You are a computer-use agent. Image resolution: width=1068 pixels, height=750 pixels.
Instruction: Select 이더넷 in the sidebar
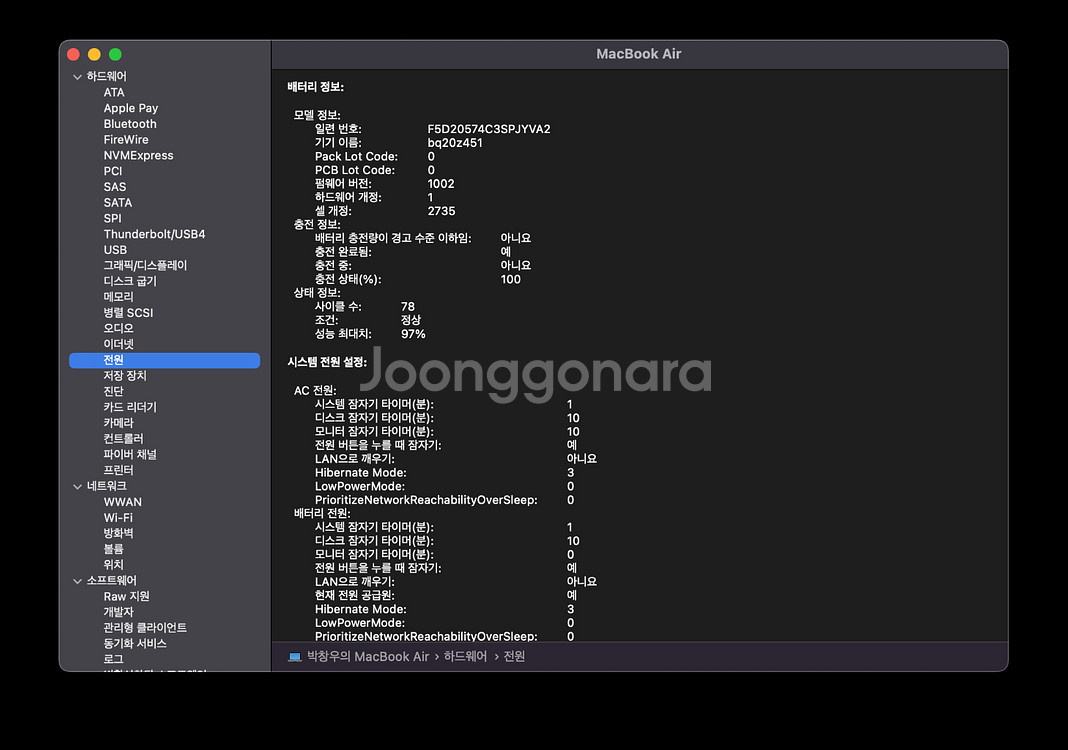tap(119, 344)
